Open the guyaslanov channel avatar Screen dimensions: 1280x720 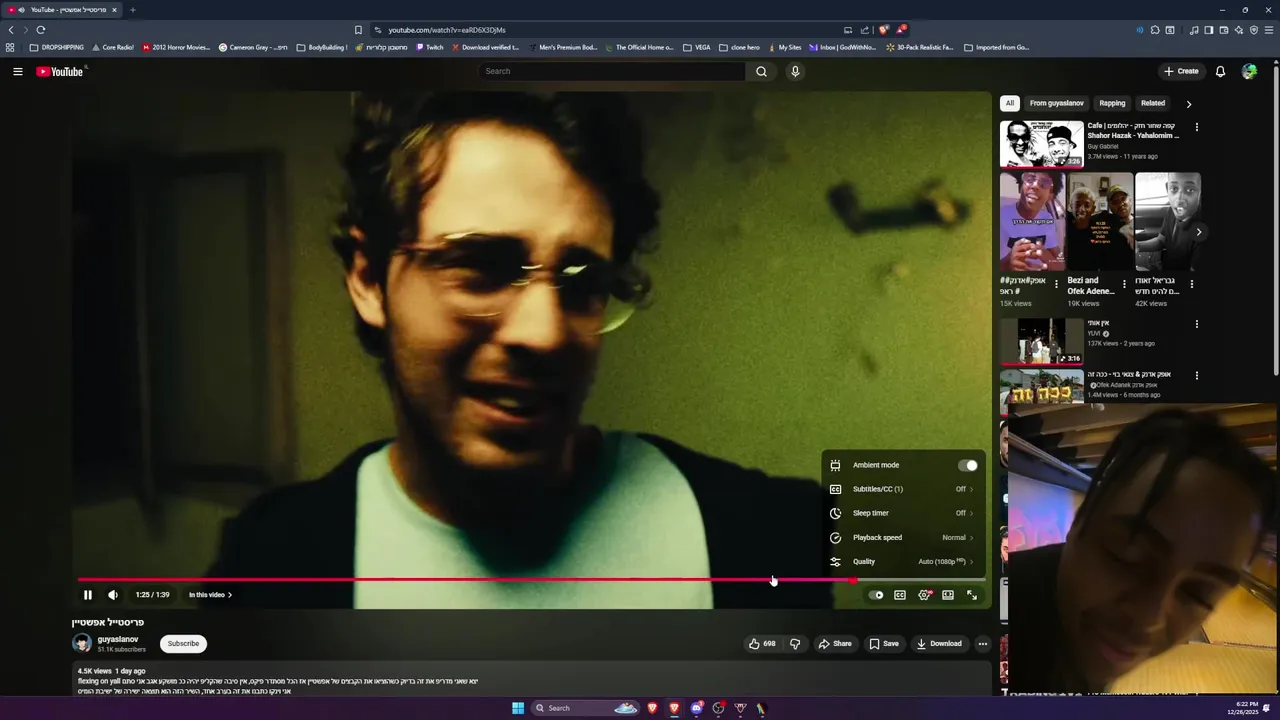pyautogui.click(x=82, y=644)
